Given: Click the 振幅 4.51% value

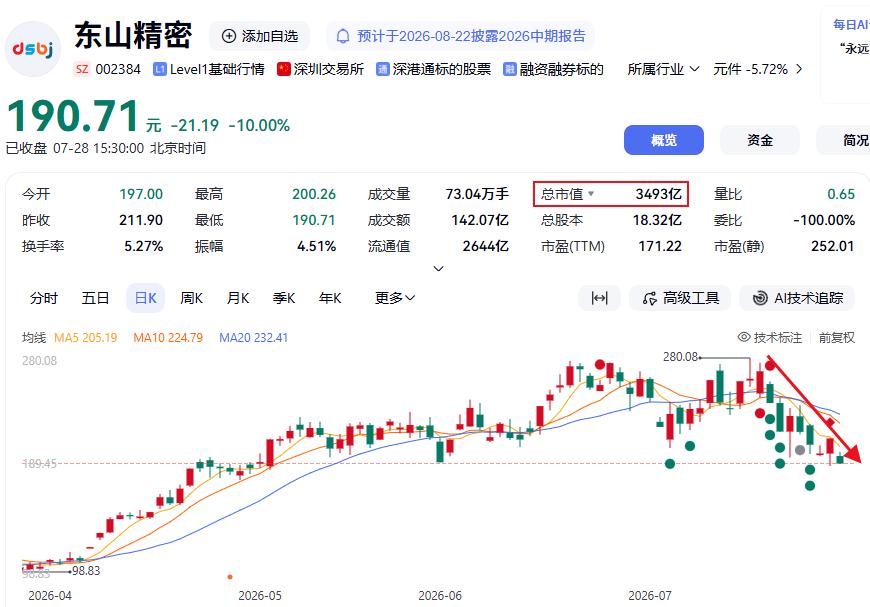Looking at the screenshot, I should click(316, 246).
